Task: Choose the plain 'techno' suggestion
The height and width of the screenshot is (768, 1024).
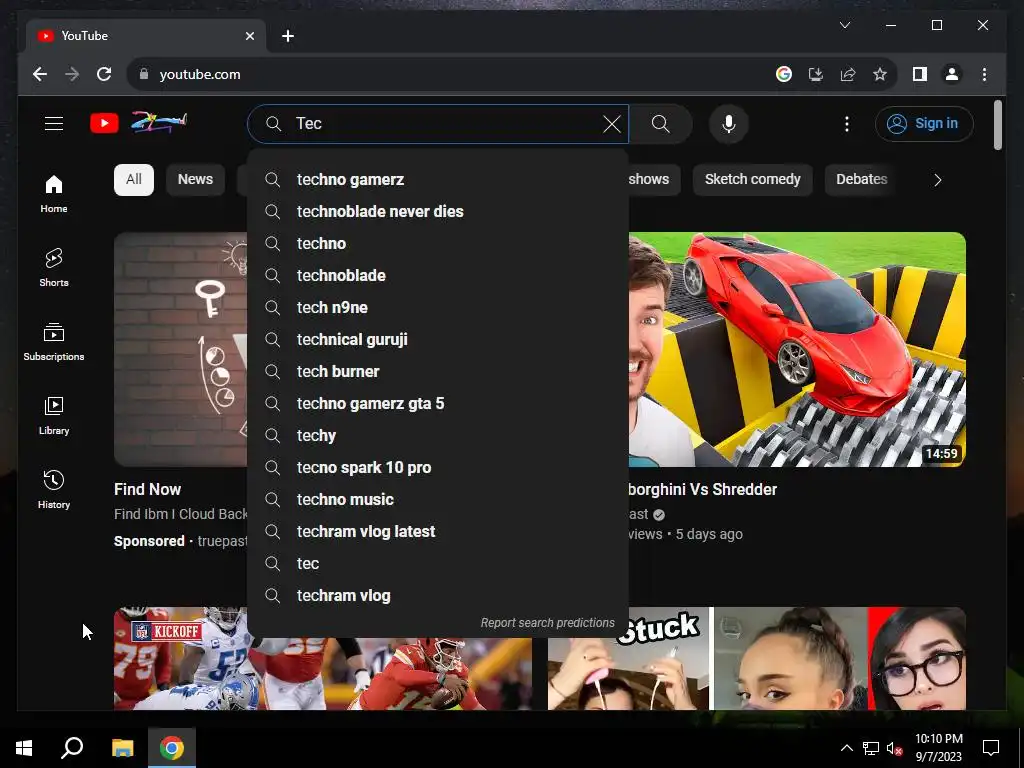Action: click(x=438, y=244)
